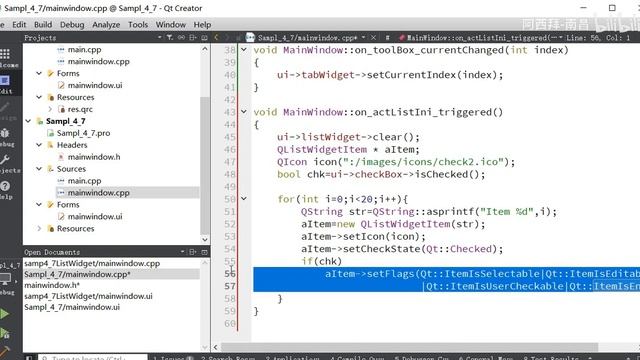Collapse the lower Forms folder
Screen dimensions: 640x360
pyautogui.click(x=39, y=204)
